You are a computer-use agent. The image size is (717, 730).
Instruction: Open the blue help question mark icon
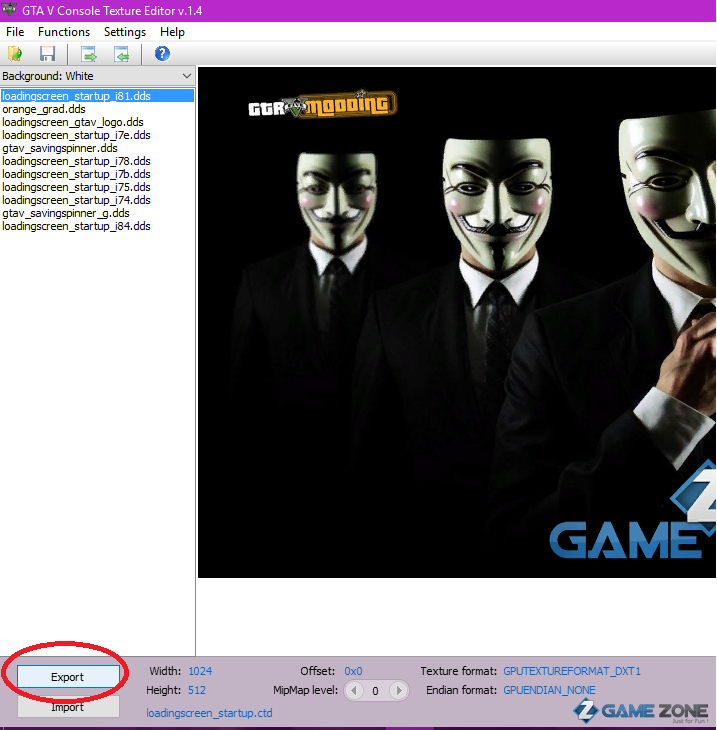click(x=162, y=54)
